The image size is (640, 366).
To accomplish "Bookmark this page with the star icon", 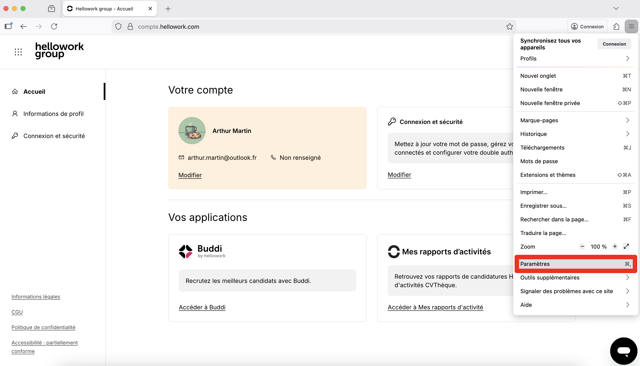I will point(509,27).
